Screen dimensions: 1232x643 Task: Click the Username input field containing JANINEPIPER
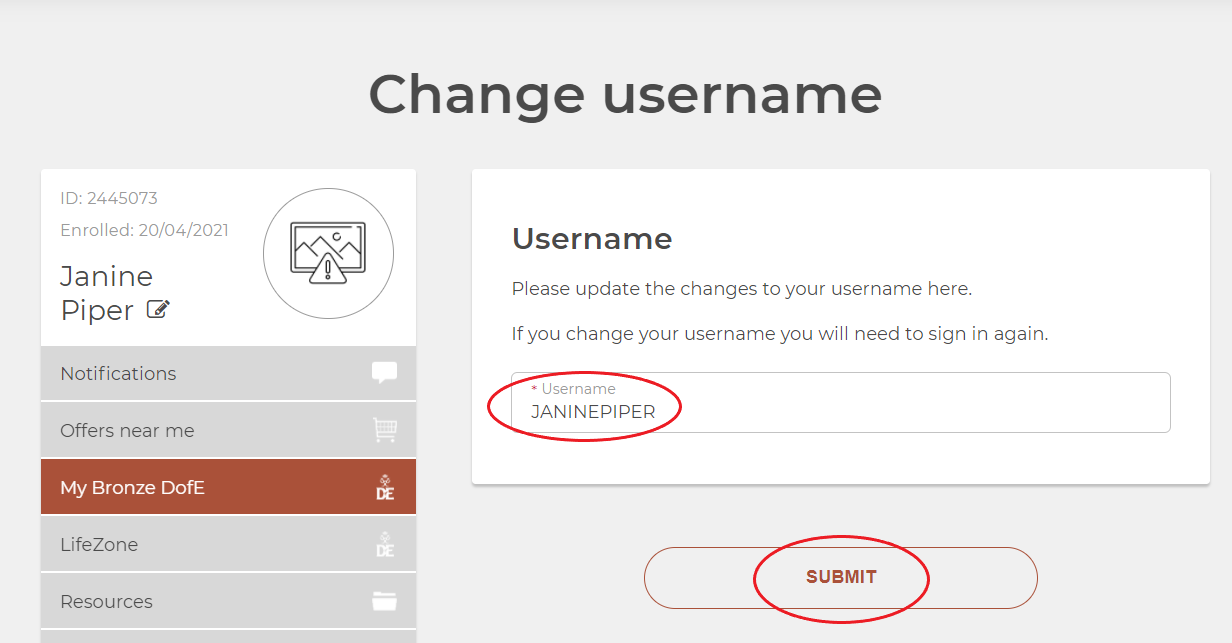point(840,403)
